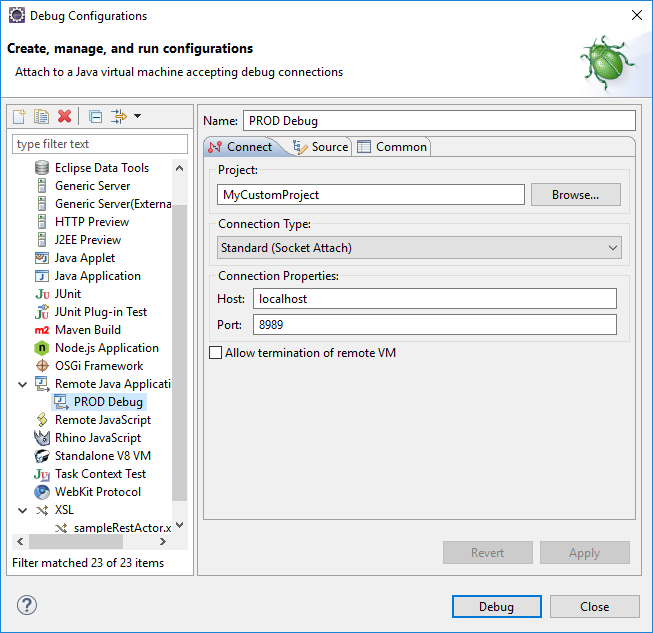Click the Browse... project button
This screenshot has height=633, width=653.
576,194
